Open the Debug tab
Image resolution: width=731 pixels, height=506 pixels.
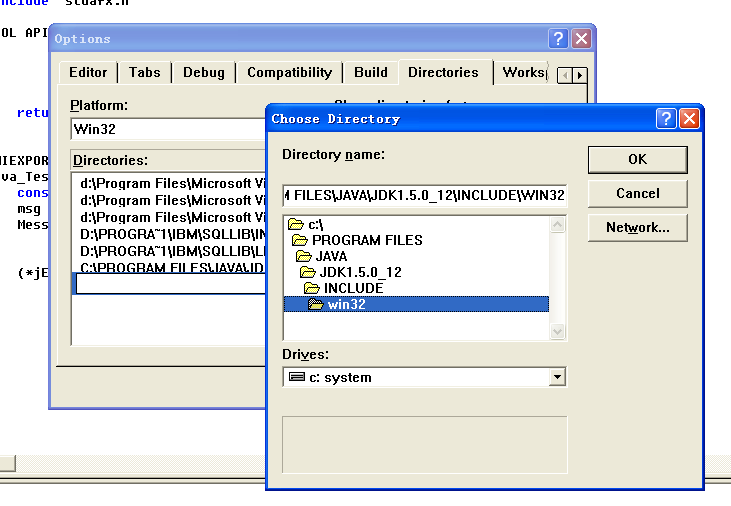coord(204,72)
